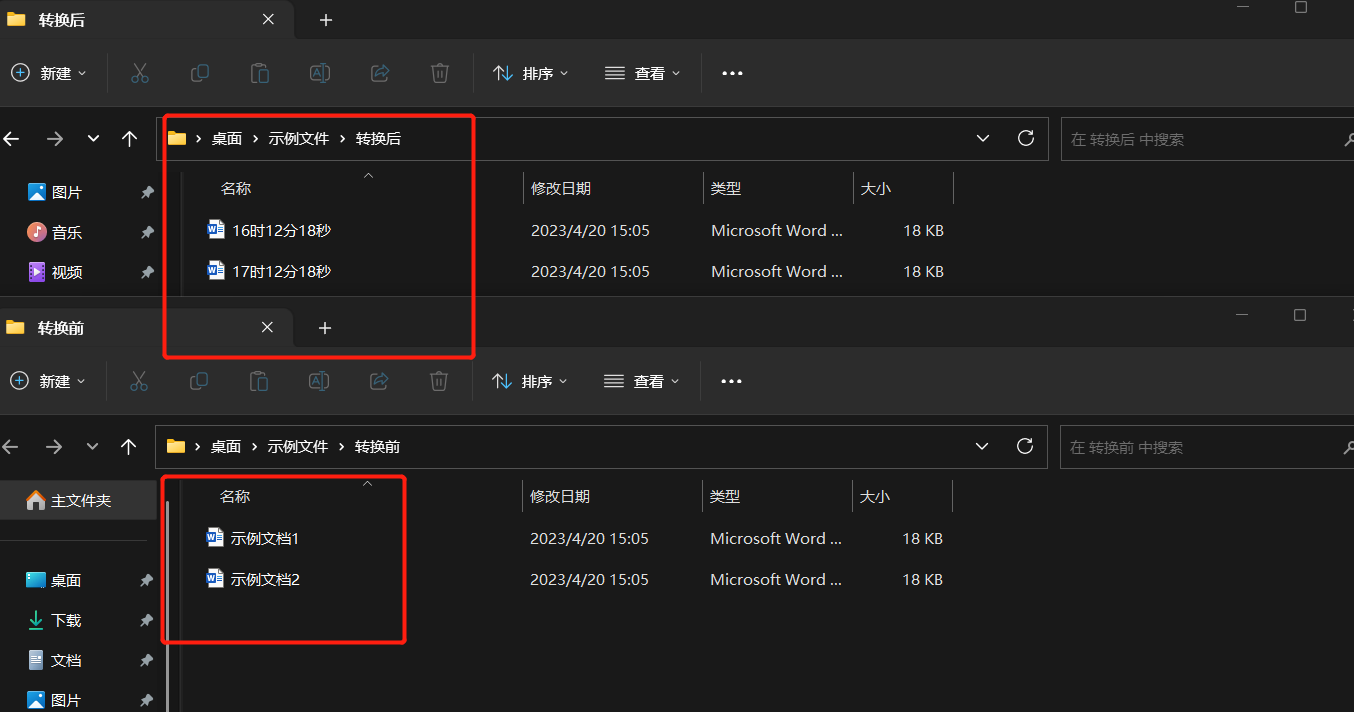
Task: Select the Cut icon in the toolbar
Action: click(x=139, y=72)
